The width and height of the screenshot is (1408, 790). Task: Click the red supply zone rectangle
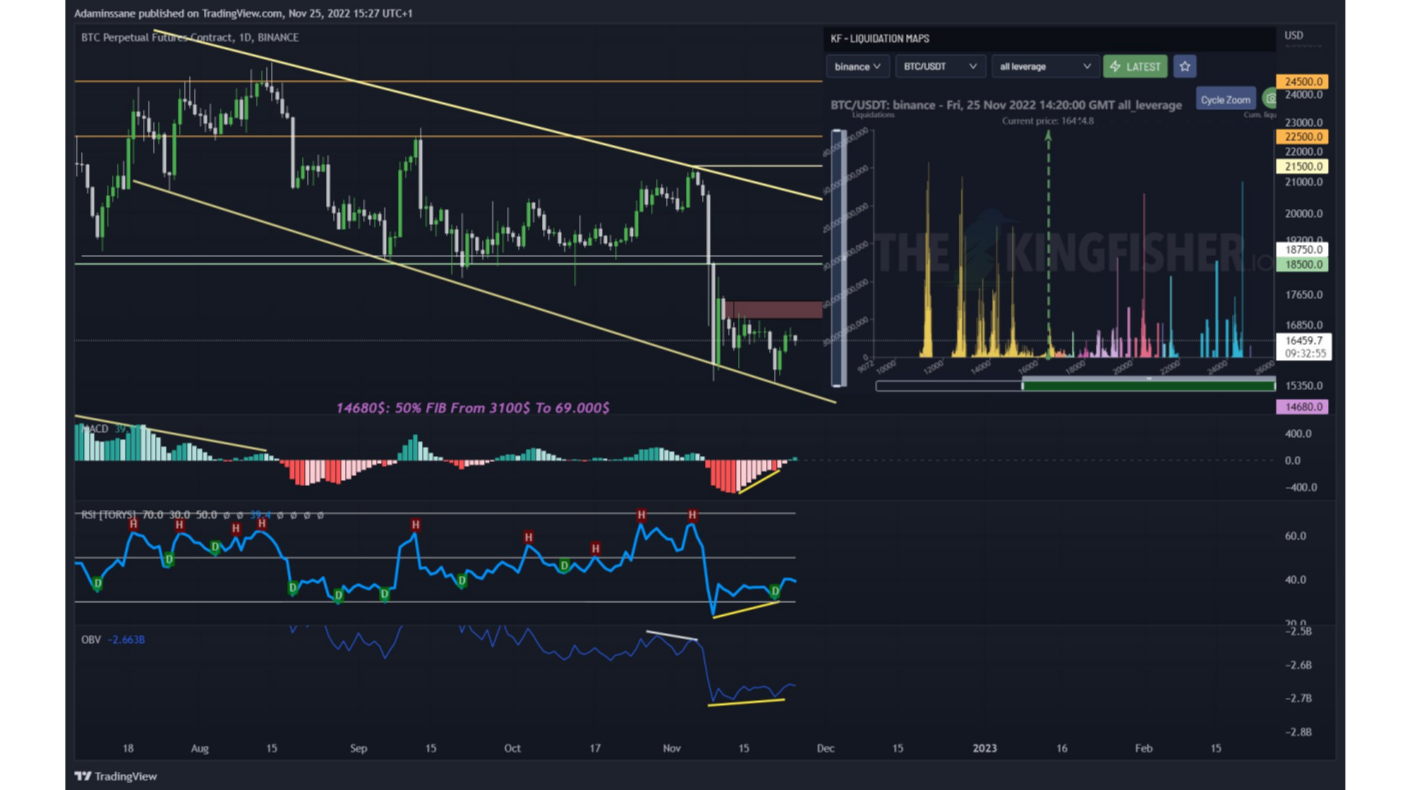pyautogui.click(x=773, y=310)
